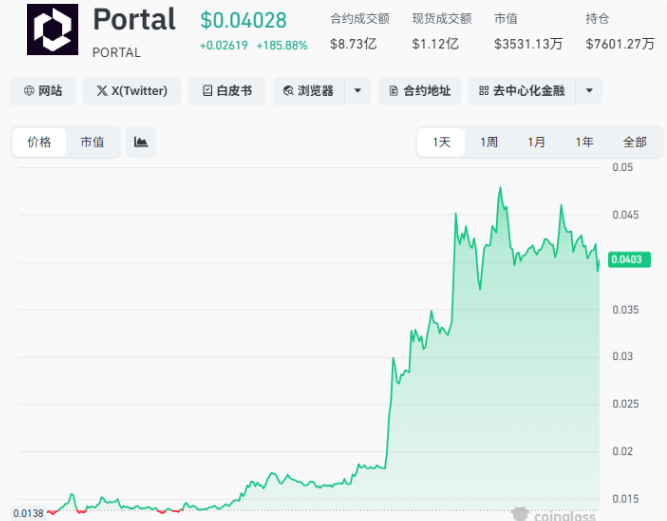Click the 持仓 value $7601.27万

tap(620, 44)
